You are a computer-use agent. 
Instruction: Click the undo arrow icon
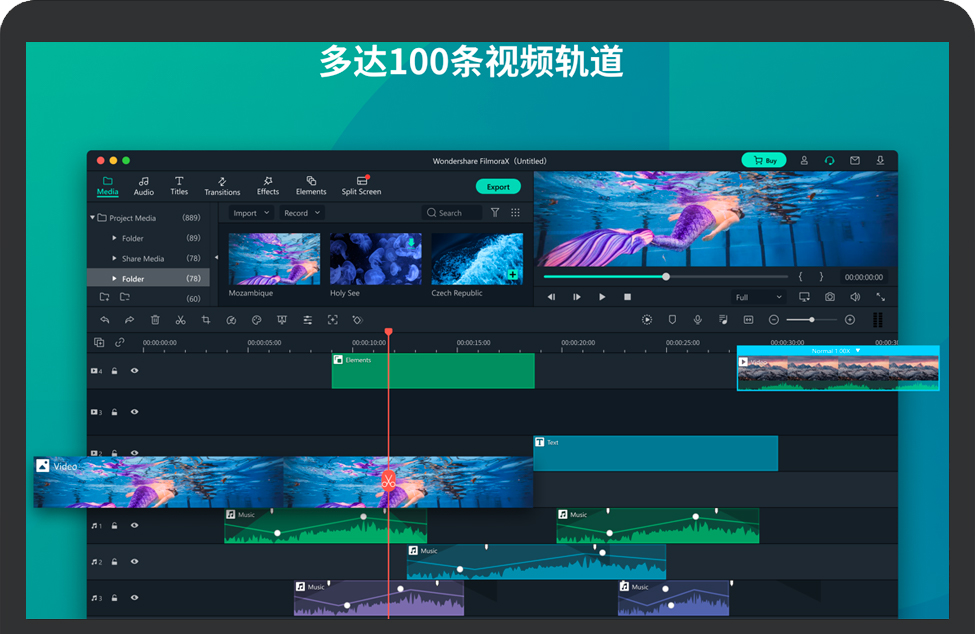104,320
